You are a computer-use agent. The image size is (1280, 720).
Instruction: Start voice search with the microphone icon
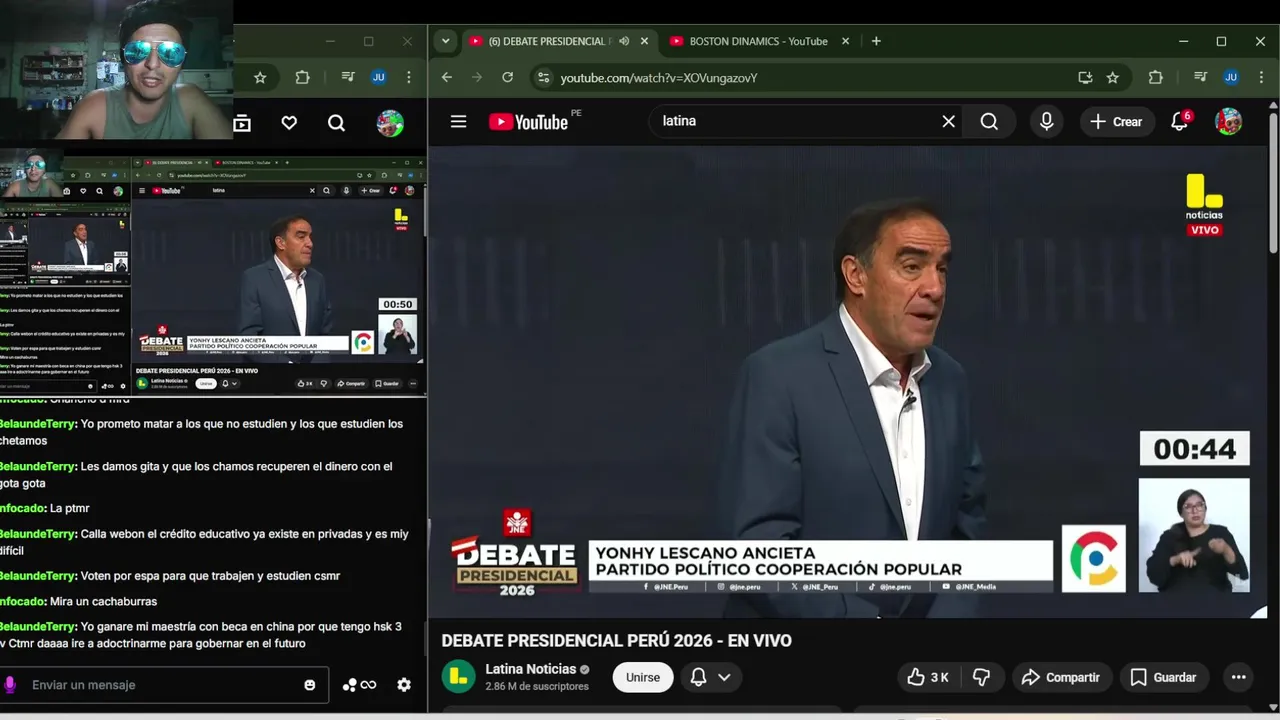pyautogui.click(x=1046, y=121)
